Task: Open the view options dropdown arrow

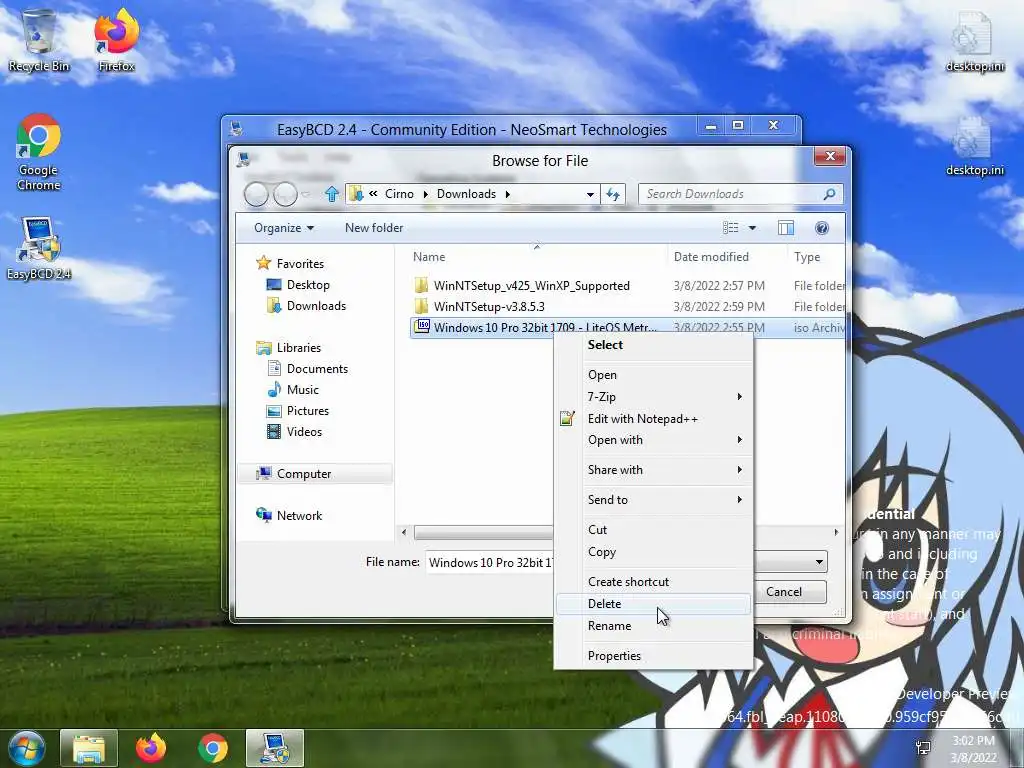Action: click(x=752, y=228)
